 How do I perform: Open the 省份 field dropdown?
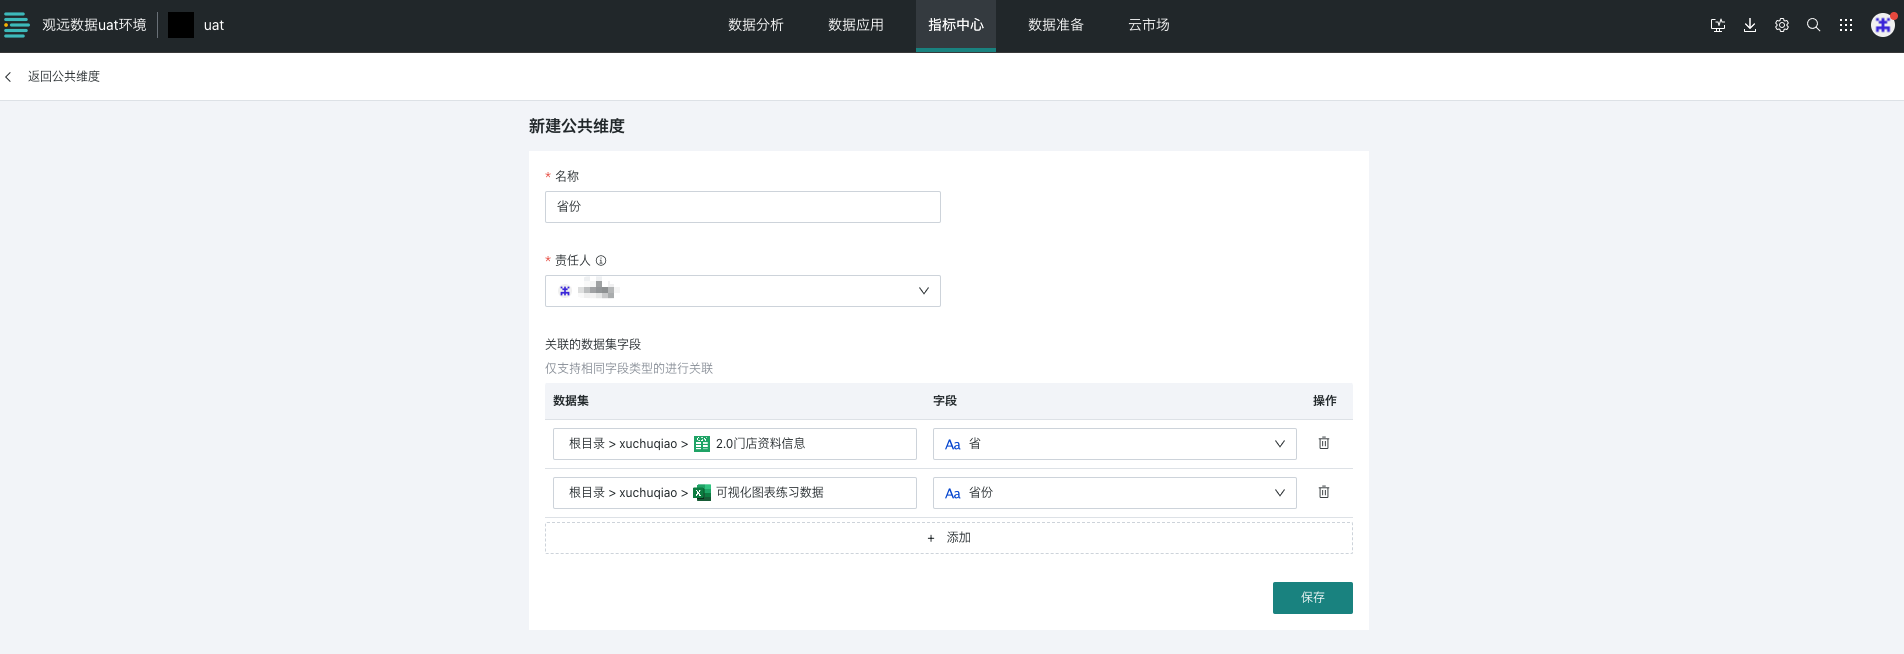[1115, 493]
